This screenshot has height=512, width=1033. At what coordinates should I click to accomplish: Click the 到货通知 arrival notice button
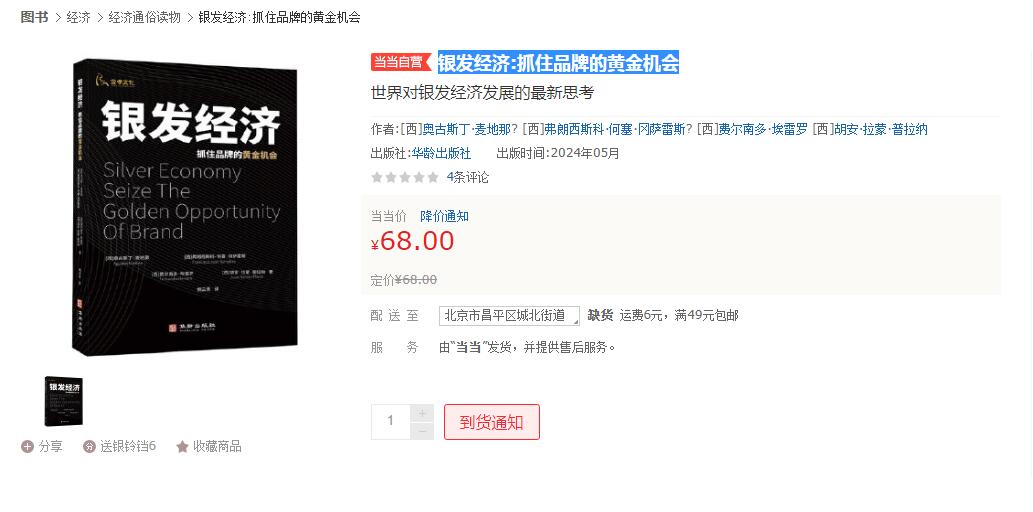pos(491,422)
